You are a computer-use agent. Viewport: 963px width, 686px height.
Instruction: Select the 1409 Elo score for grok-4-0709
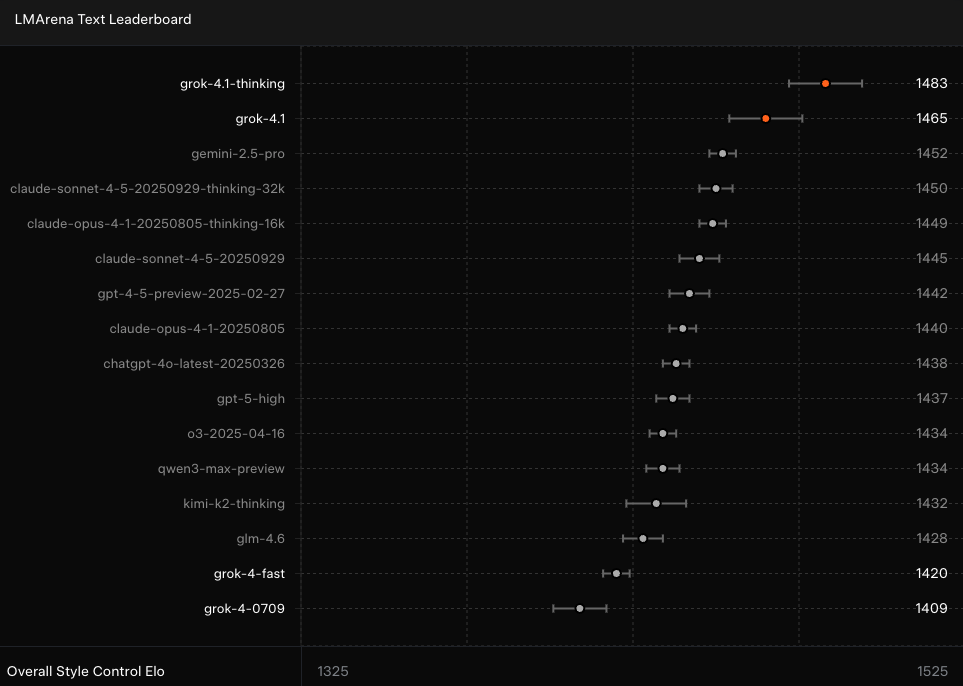click(931, 609)
